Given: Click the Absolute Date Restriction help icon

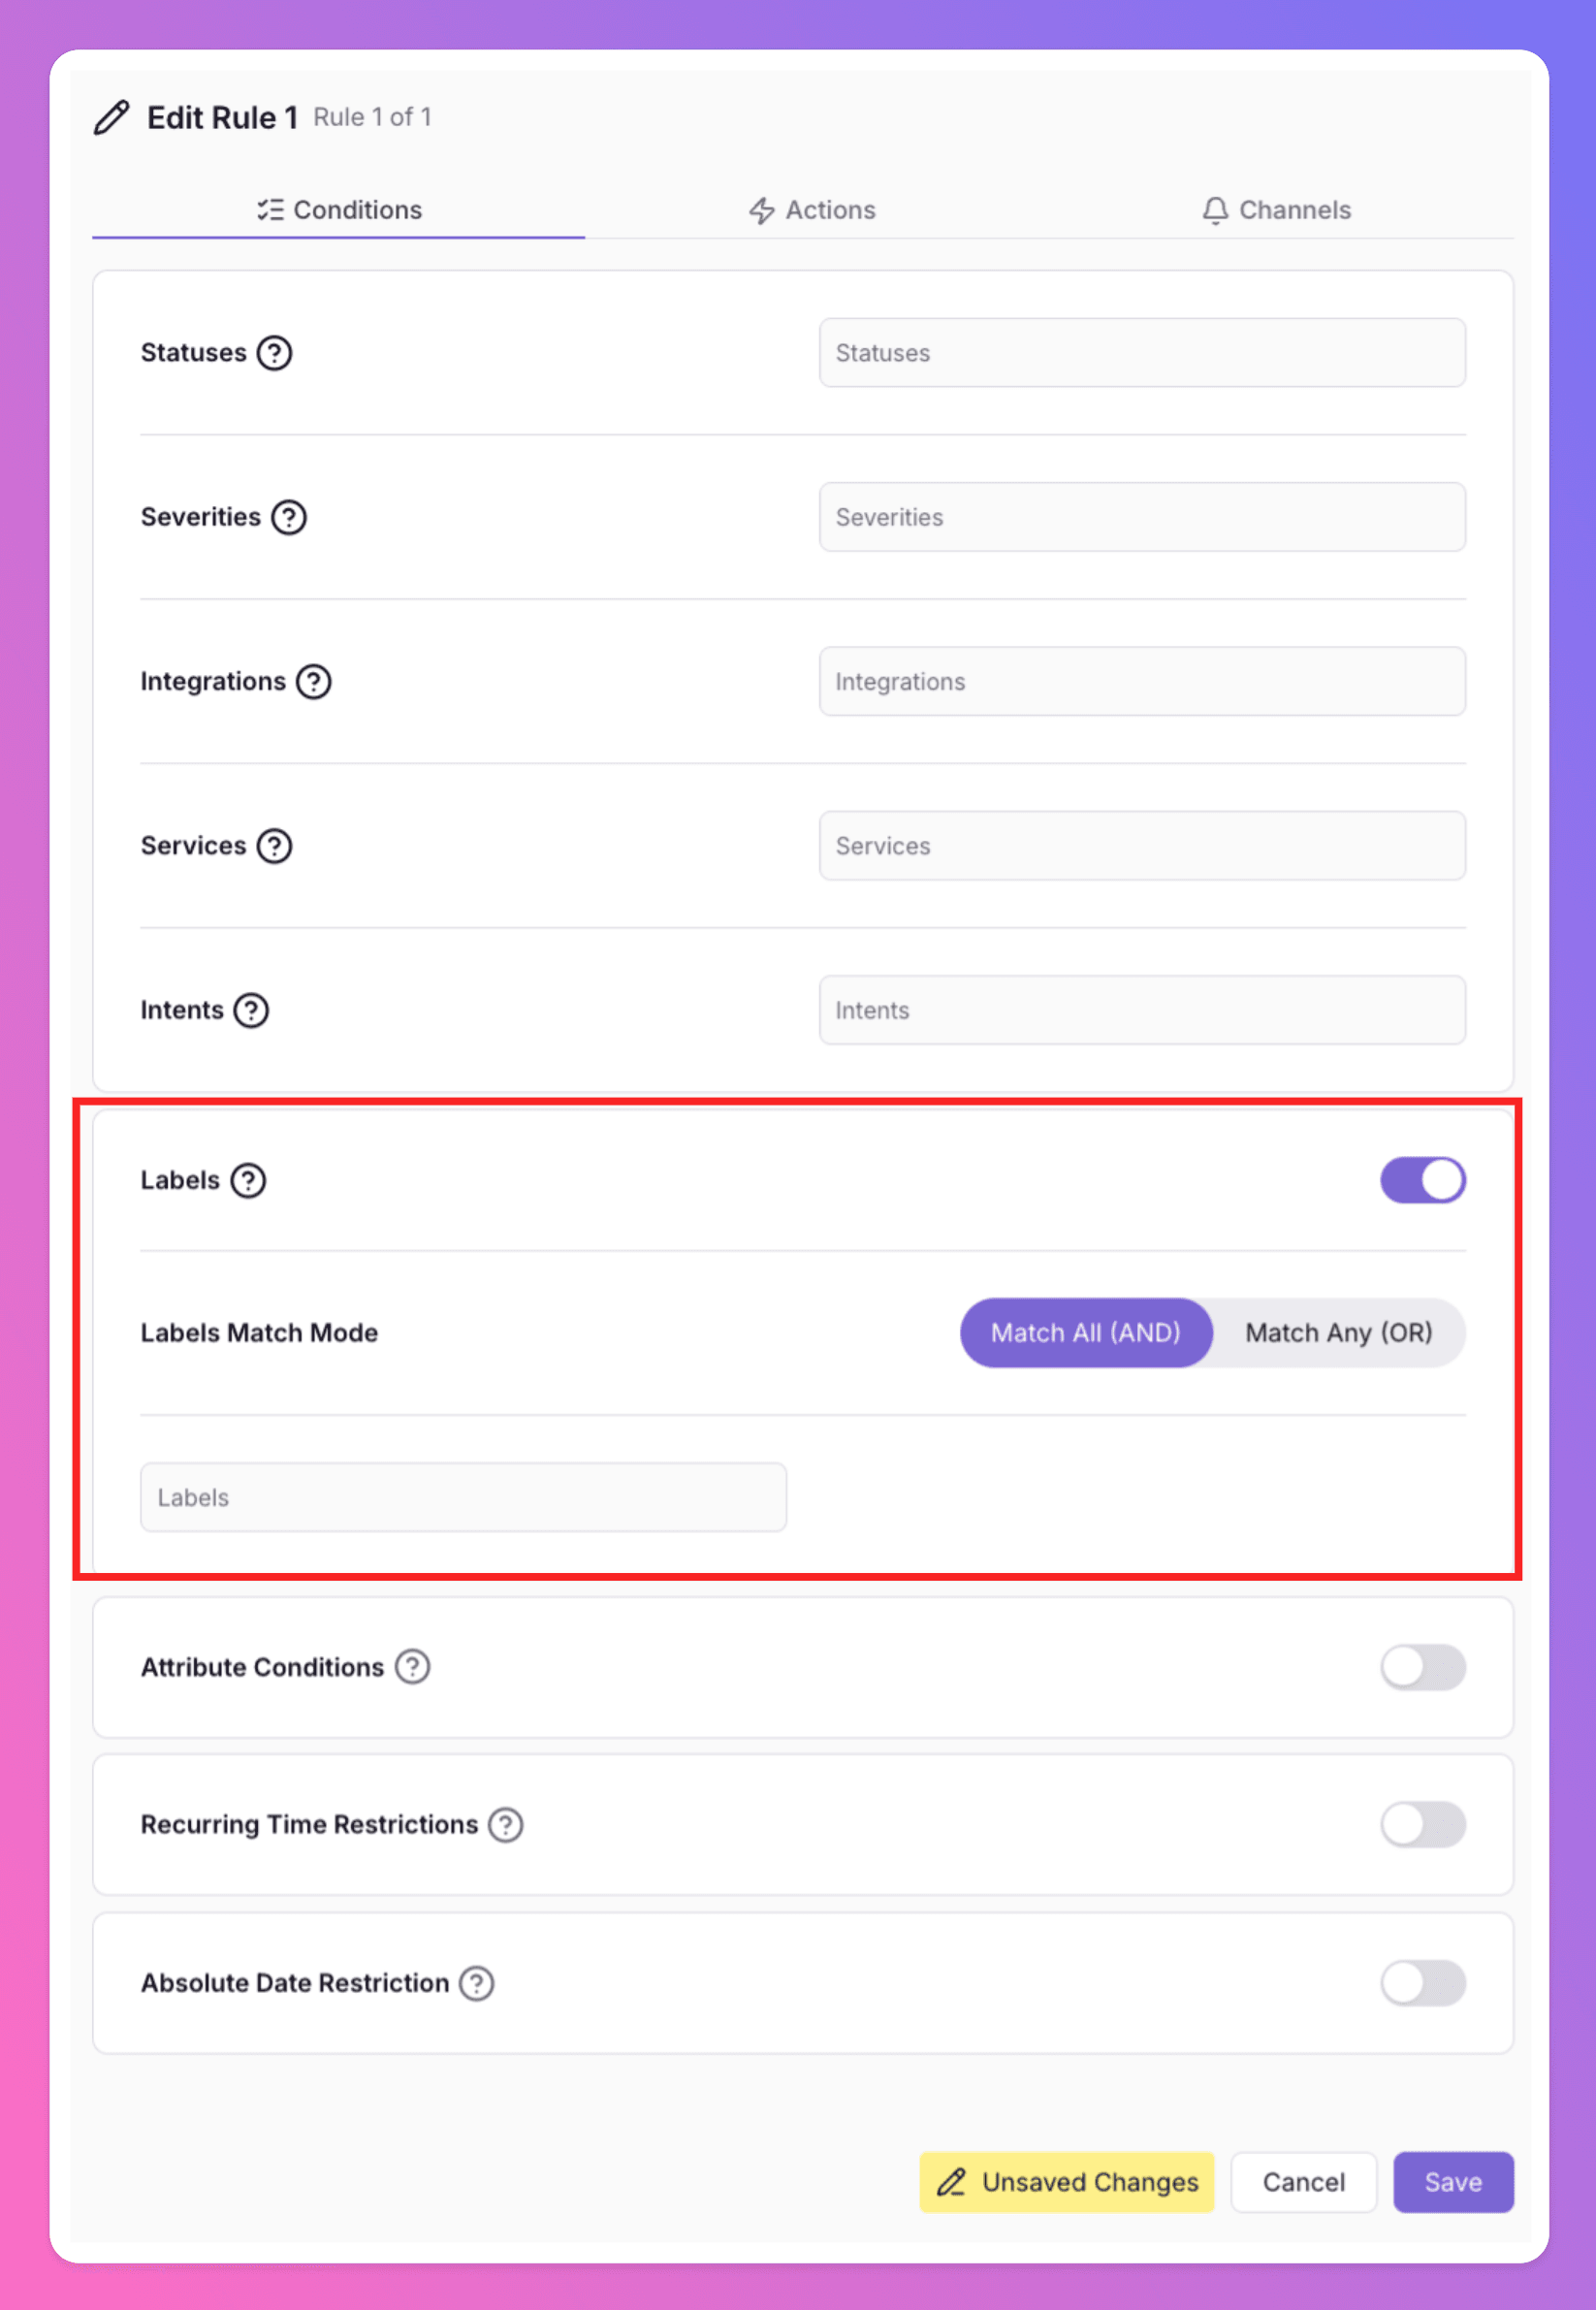Looking at the screenshot, I should click(x=477, y=1983).
